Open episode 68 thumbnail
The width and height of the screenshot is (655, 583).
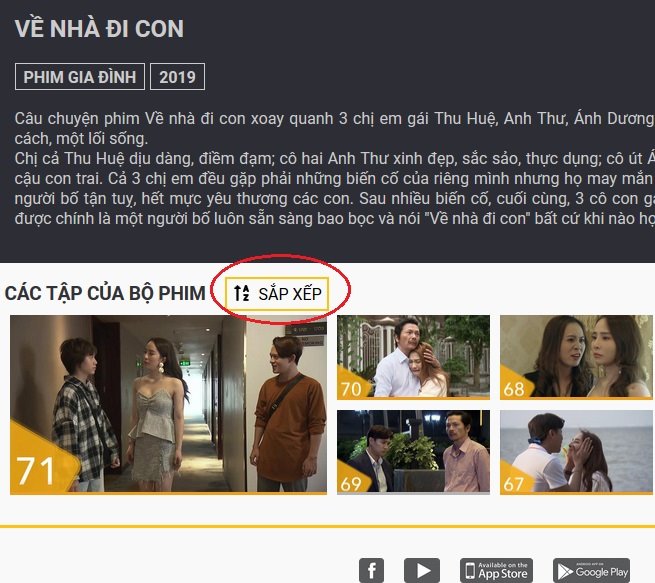click(576, 357)
